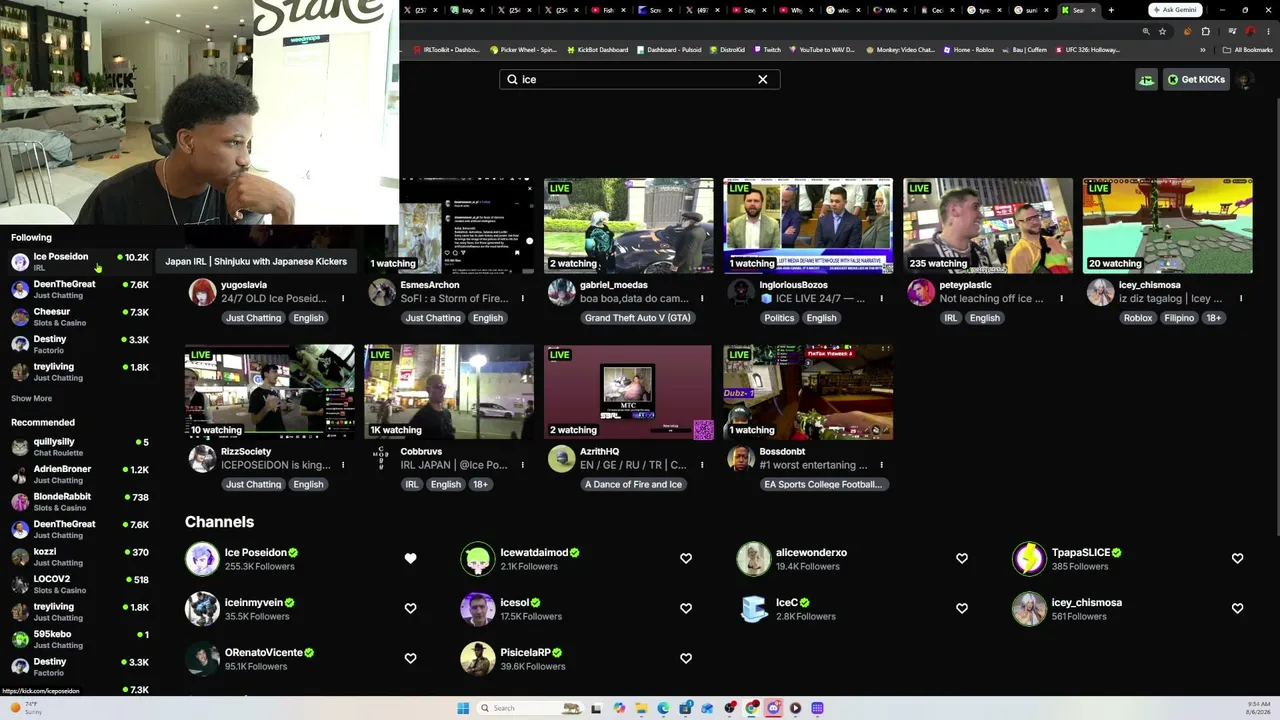Click the Filipino language tag
The width and height of the screenshot is (1280, 720).
point(1179,318)
